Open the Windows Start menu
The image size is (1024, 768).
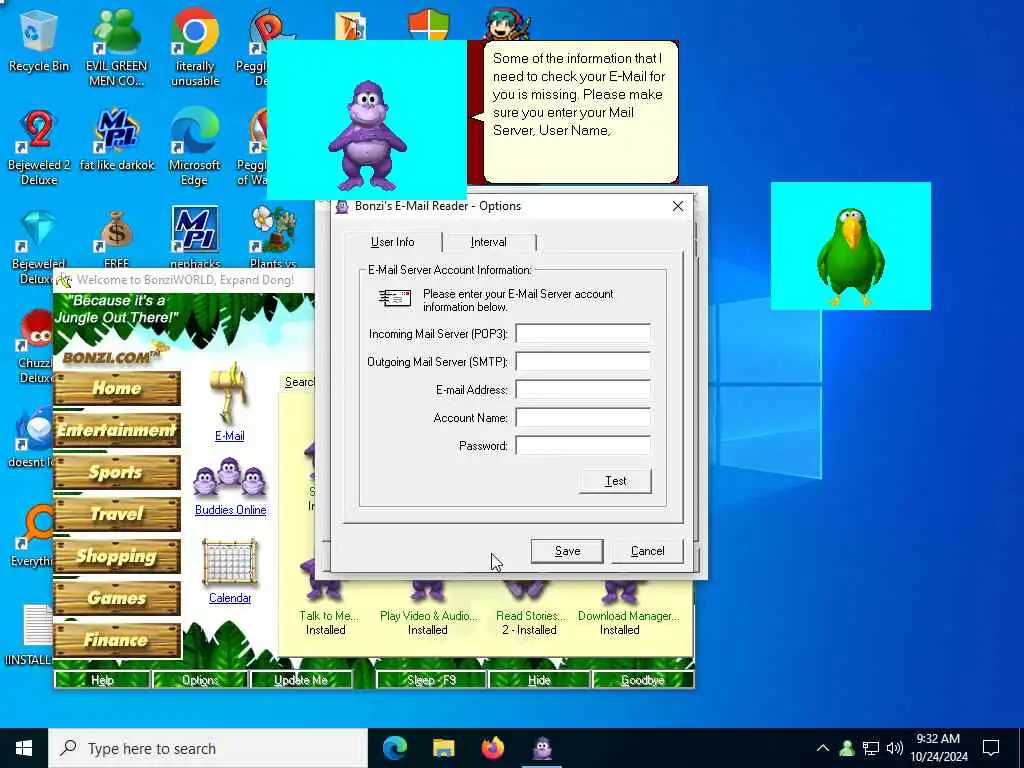coord(24,748)
